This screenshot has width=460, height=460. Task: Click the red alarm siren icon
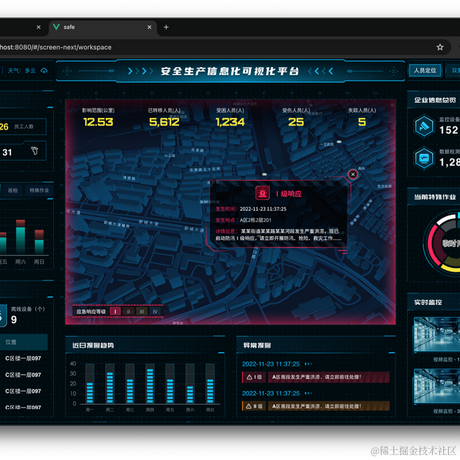(263, 193)
